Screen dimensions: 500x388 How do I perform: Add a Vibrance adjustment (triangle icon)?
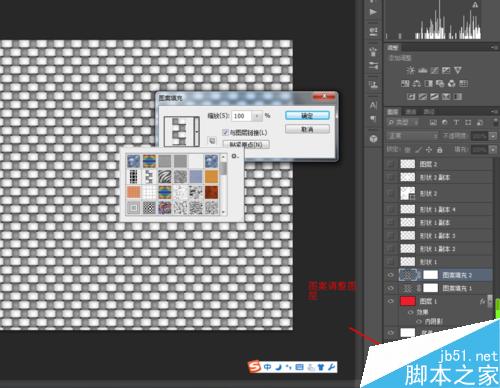[x=458, y=70]
